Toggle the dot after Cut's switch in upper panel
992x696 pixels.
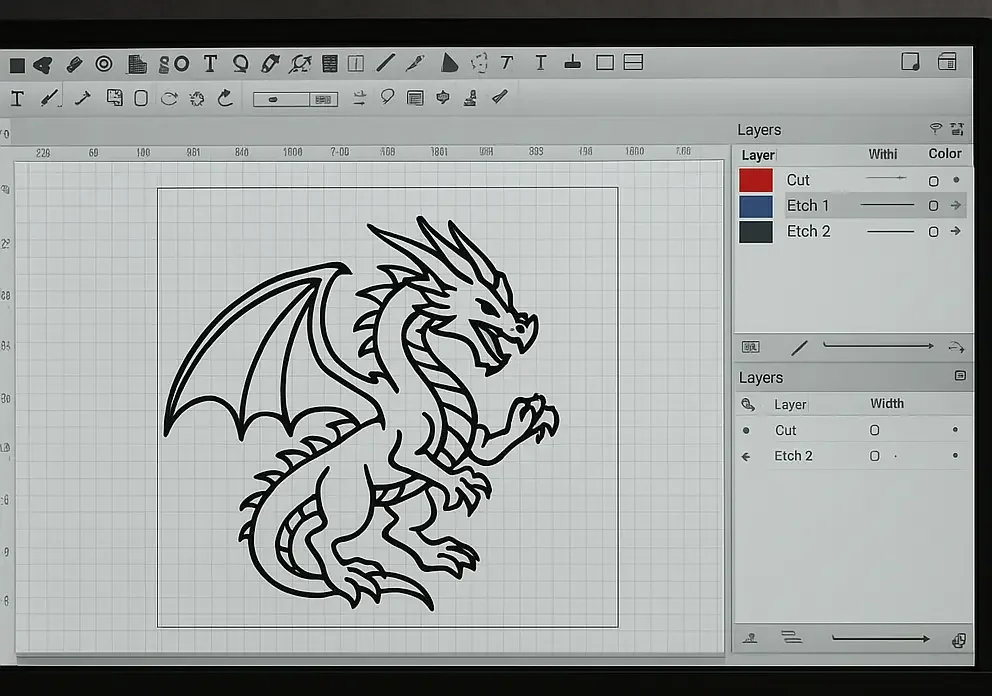click(x=957, y=180)
